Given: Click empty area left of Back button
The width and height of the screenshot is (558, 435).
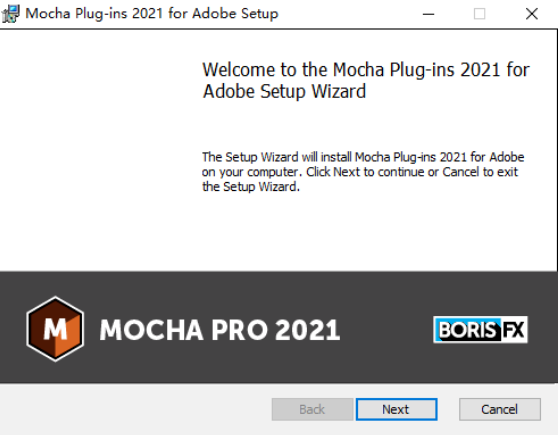Looking at the screenshot, I should pos(135,409).
